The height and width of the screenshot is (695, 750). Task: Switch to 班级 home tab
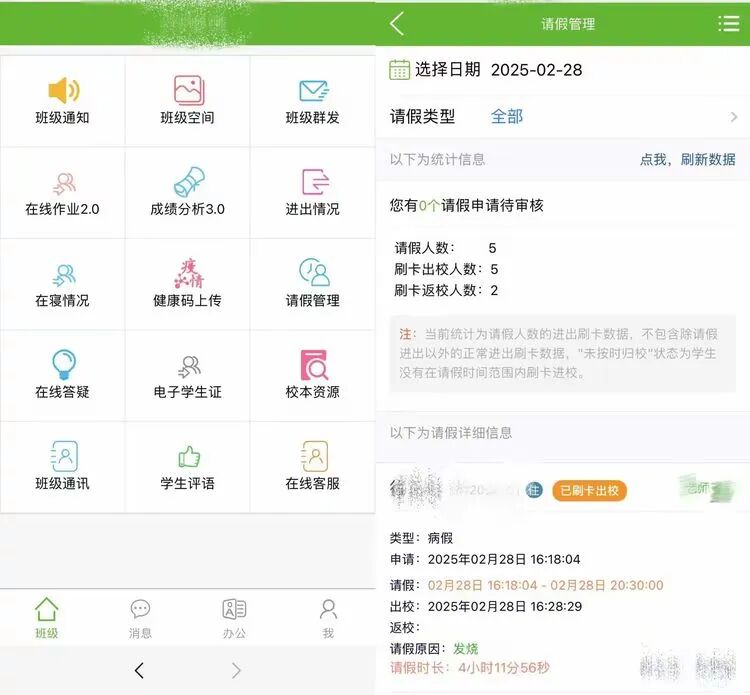(46, 618)
